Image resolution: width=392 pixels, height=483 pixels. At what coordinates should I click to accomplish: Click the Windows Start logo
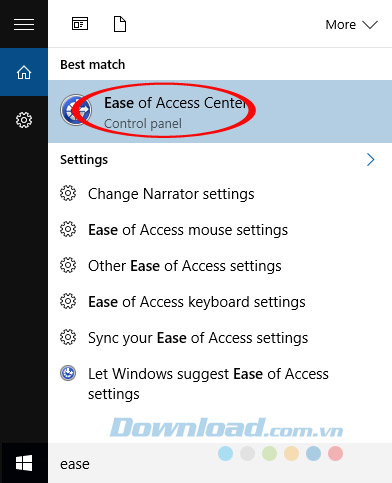pyautogui.click(x=24, y=463)
